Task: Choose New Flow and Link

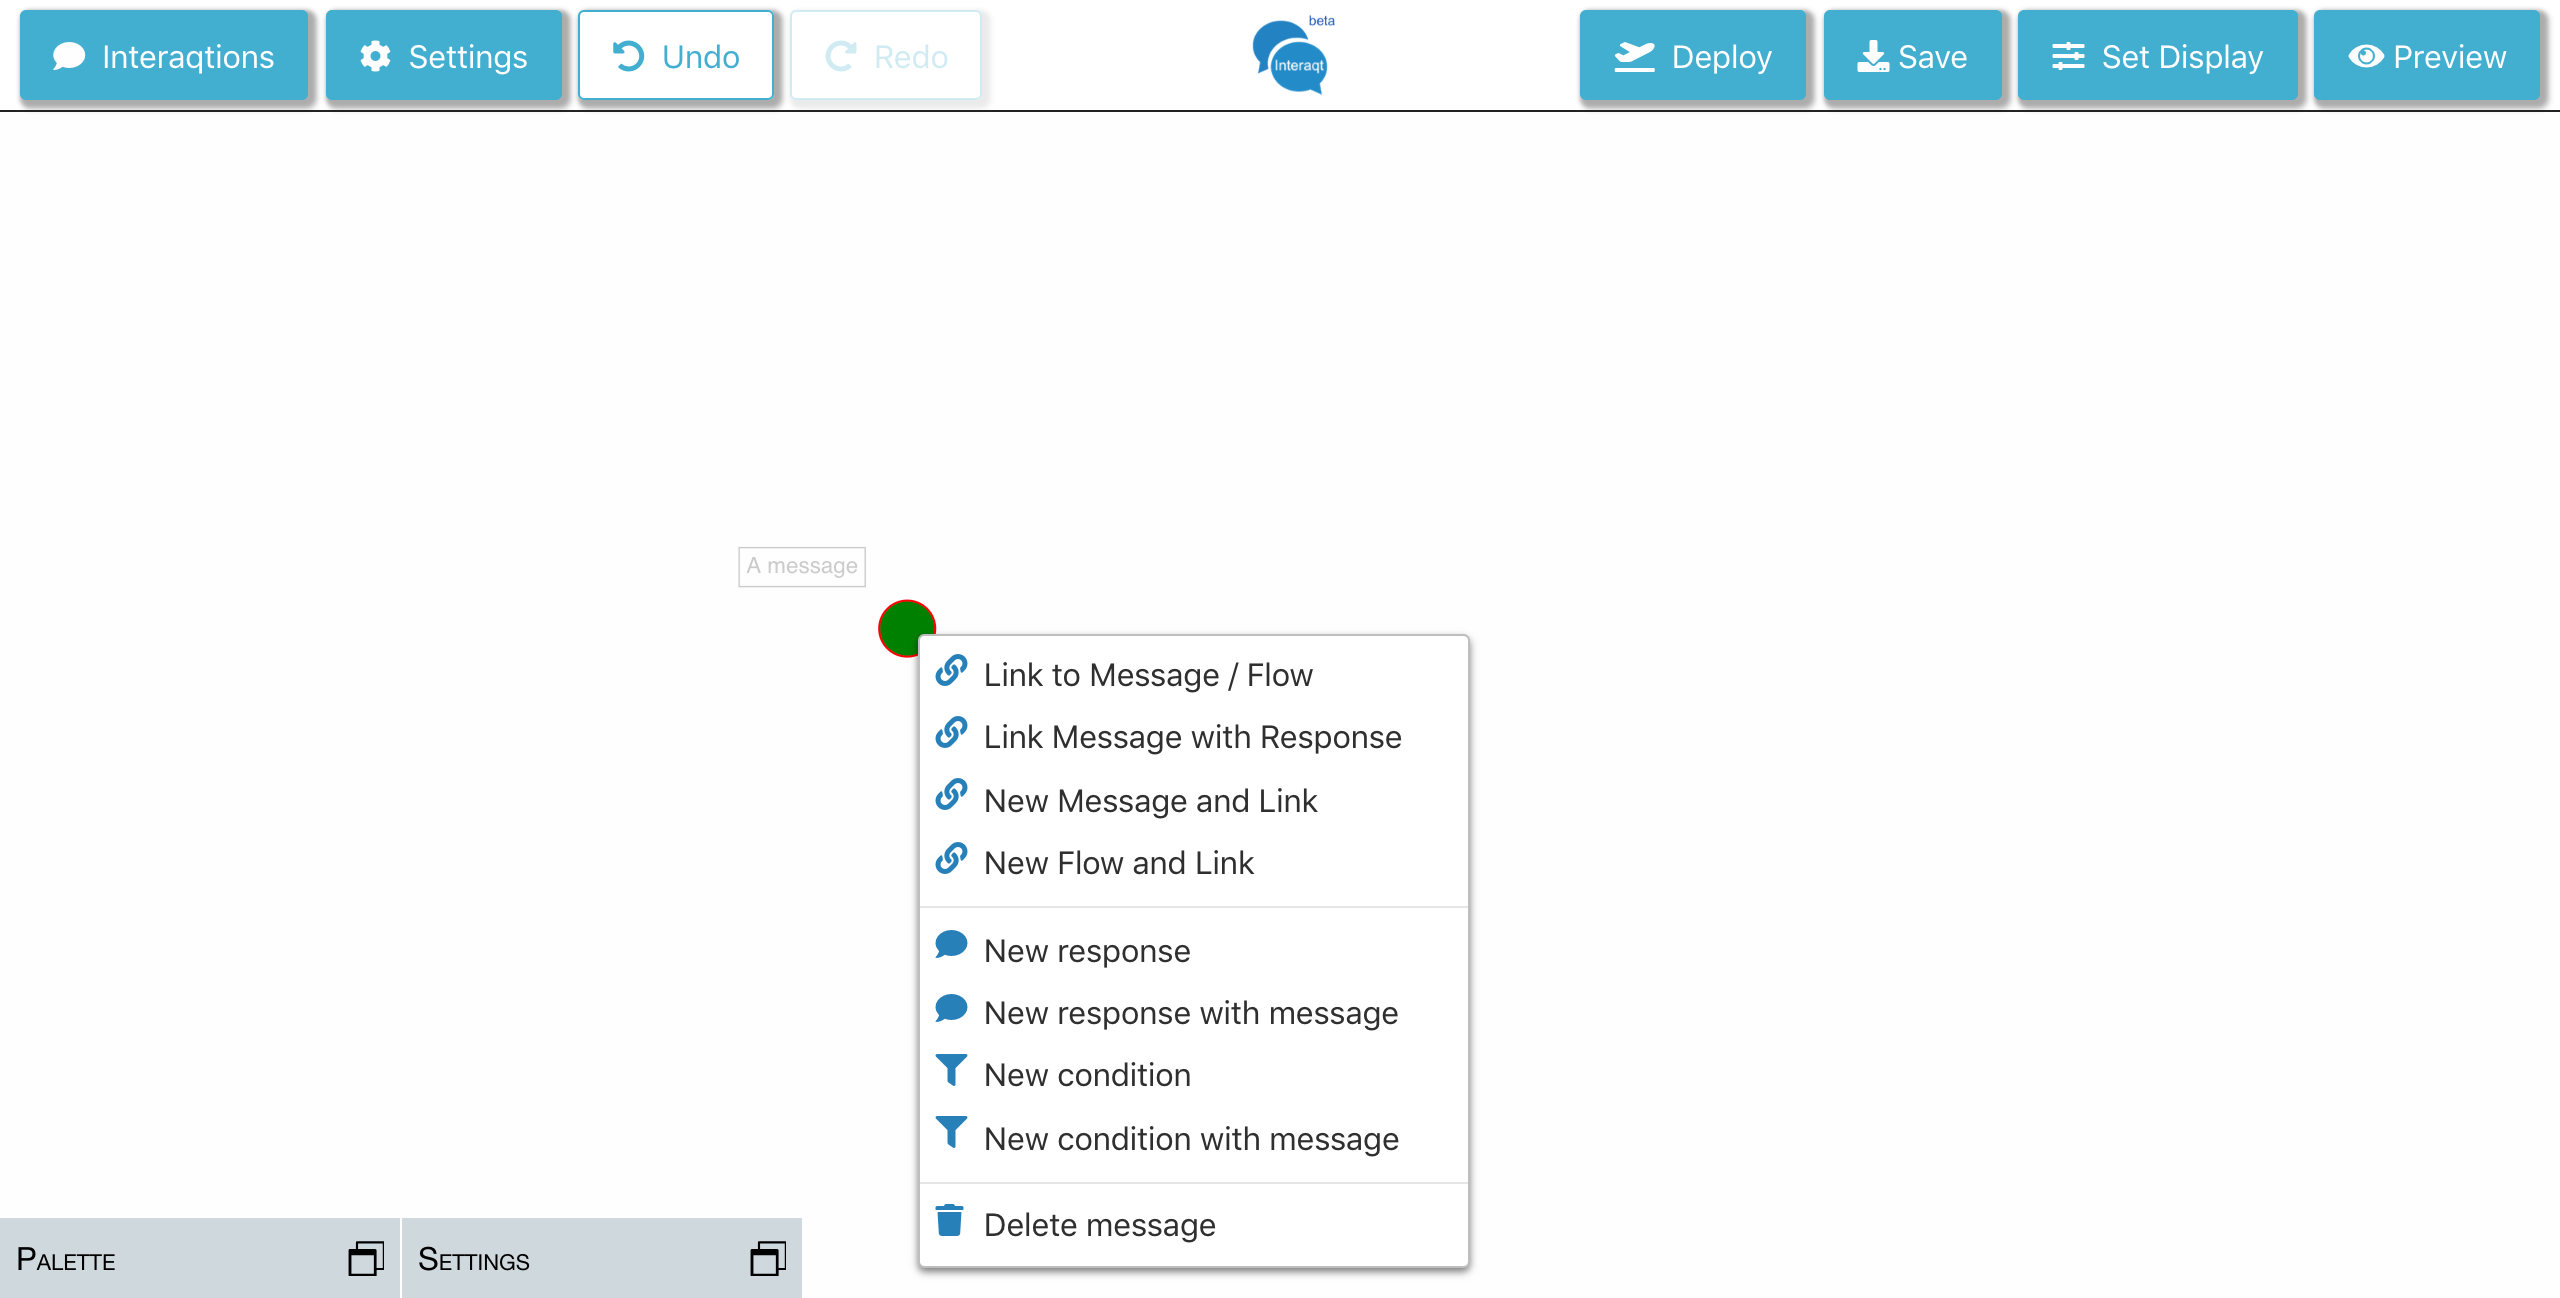Action: pyautogui.click(x=1118, y=863)
